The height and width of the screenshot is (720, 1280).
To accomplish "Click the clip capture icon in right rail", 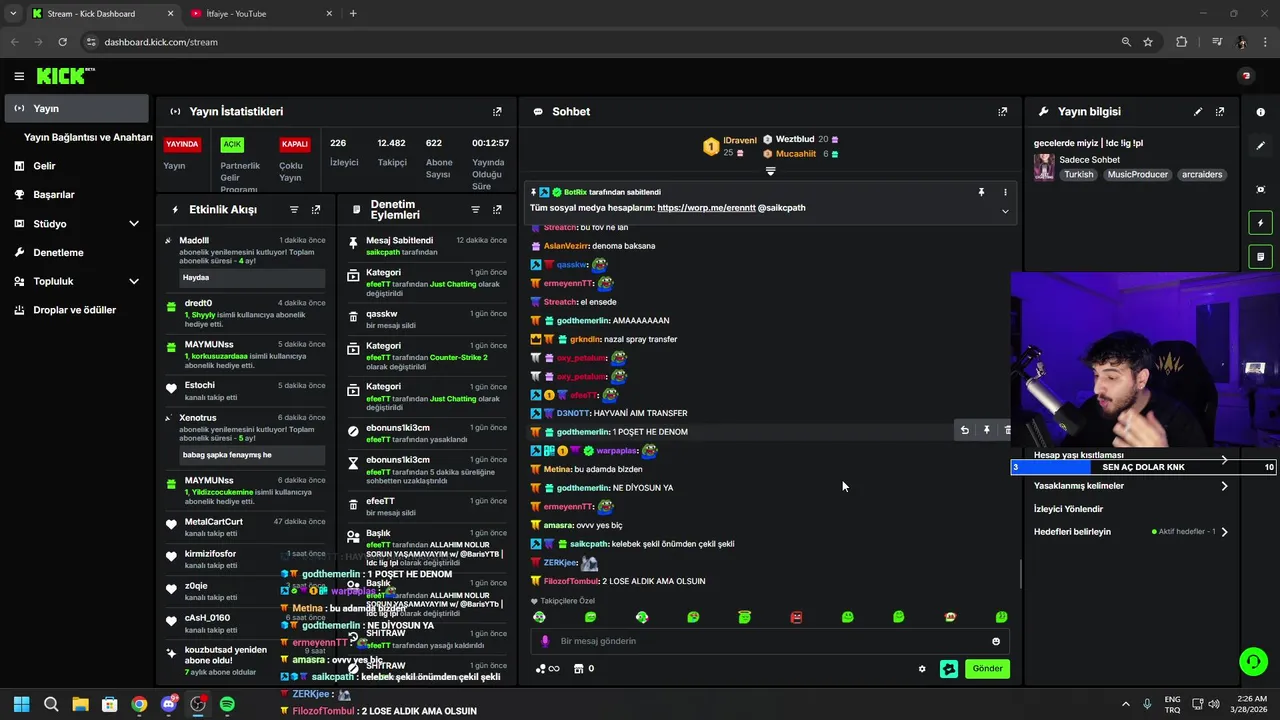I will tap(1260, 189).
